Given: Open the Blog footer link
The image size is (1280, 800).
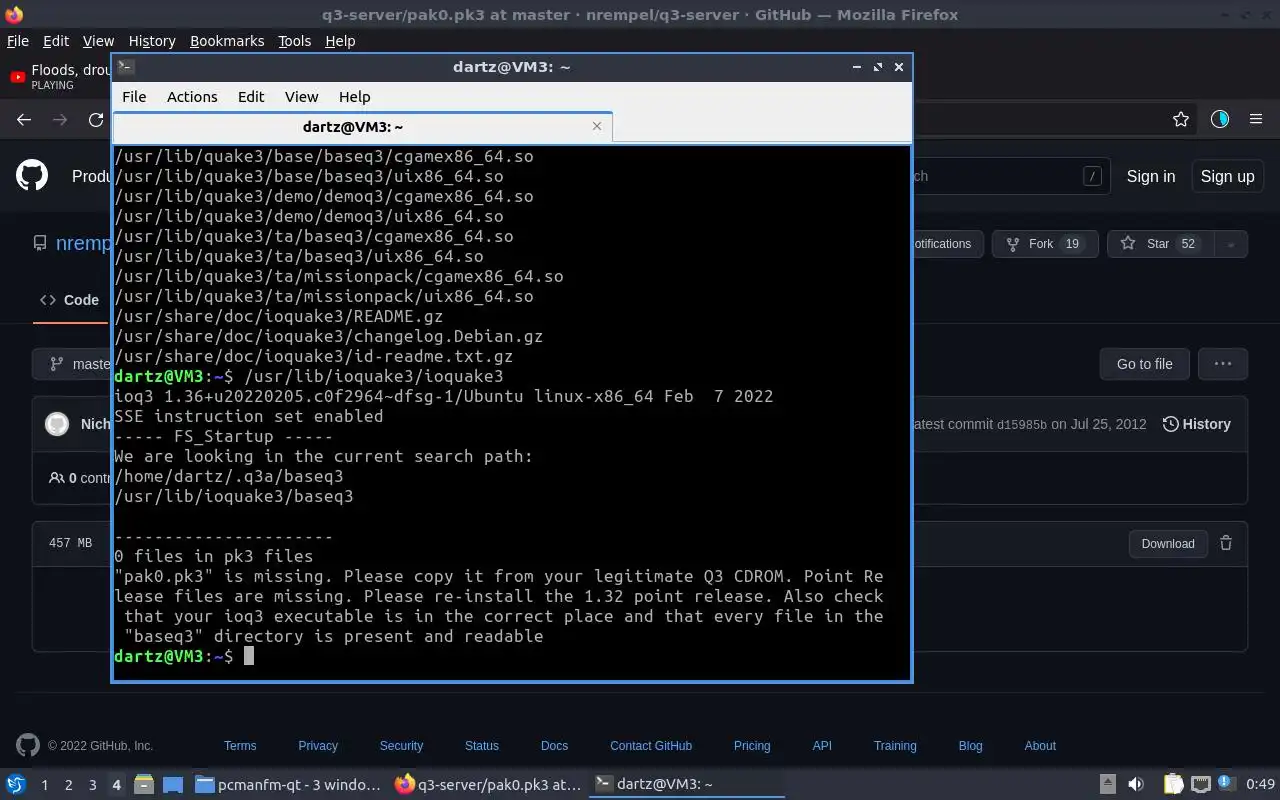Looking at the screenshot, I should (x=970, y=746).
